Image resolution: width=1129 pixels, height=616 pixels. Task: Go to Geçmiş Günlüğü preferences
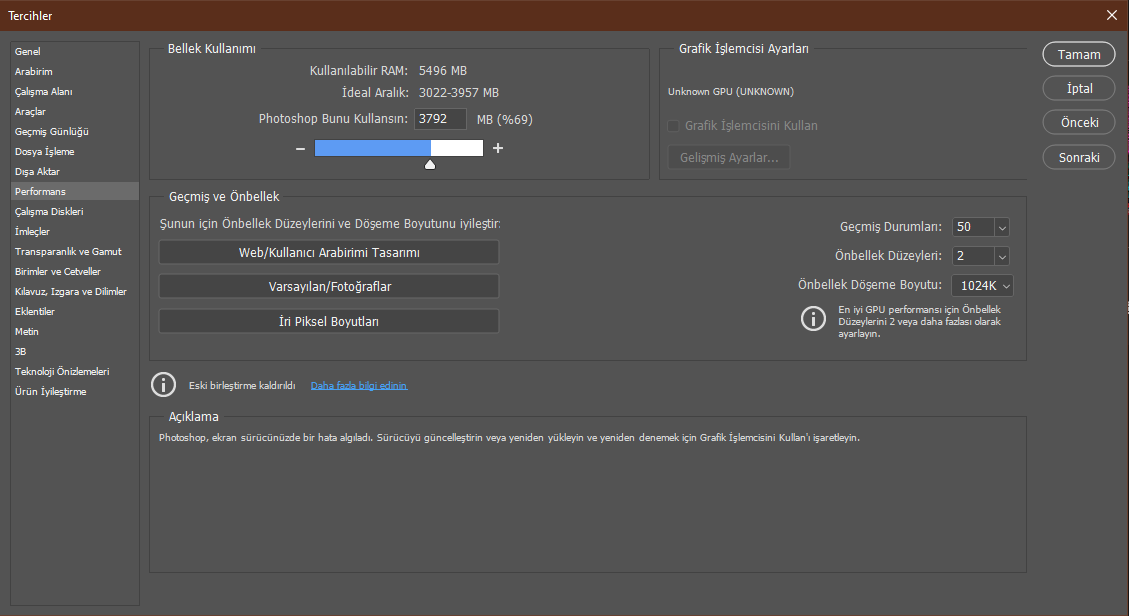point(75,132)
